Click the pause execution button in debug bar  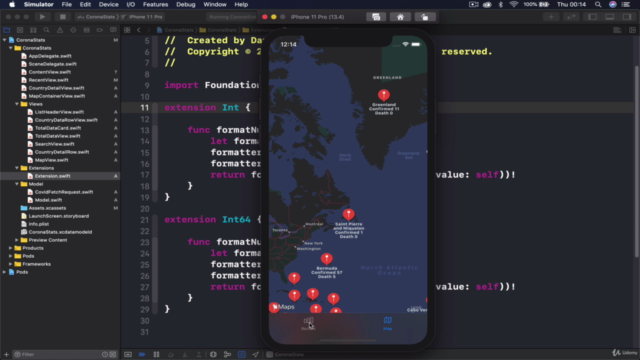point(156,354)
